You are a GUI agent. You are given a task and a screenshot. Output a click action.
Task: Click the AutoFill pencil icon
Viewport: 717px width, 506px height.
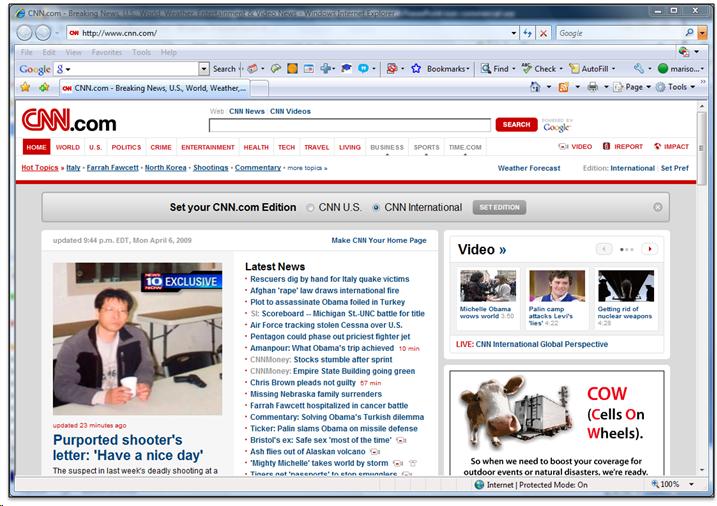click(x=574, y=69)
